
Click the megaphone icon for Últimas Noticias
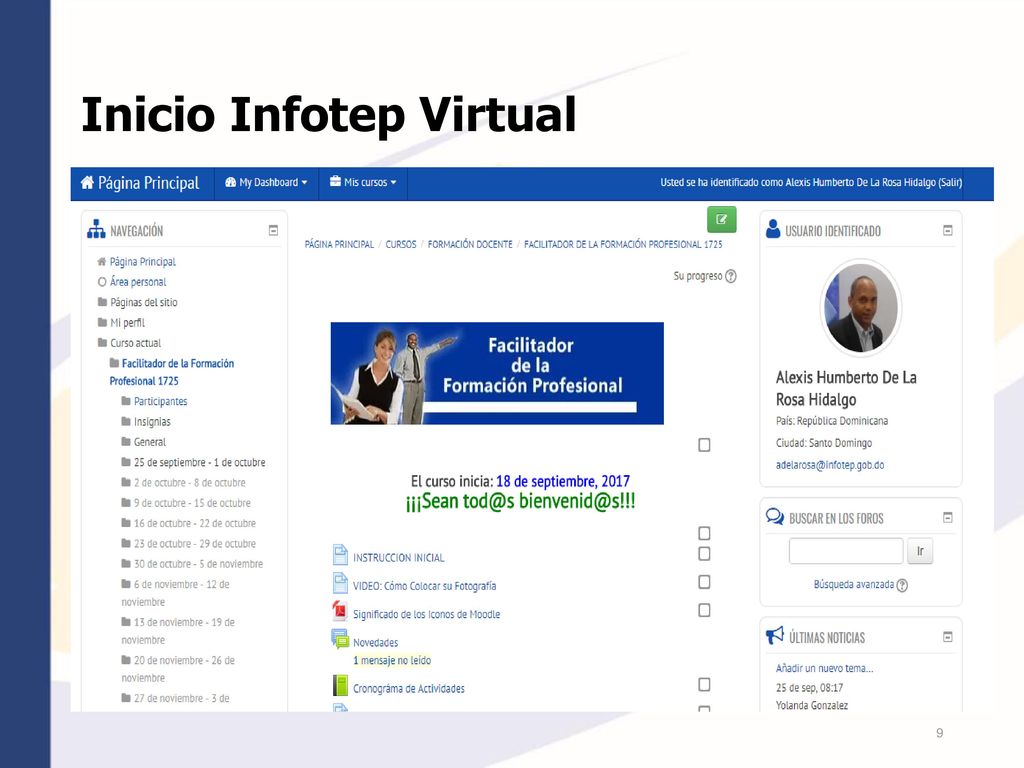(x=775, y=635)
